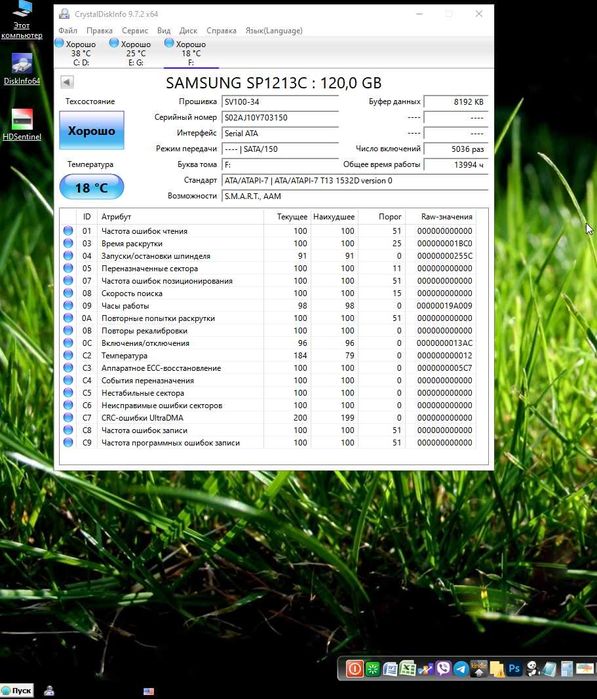Select the Включения/отключения row
The width and height of the screenshot is (597, 699).
point(268,343)
